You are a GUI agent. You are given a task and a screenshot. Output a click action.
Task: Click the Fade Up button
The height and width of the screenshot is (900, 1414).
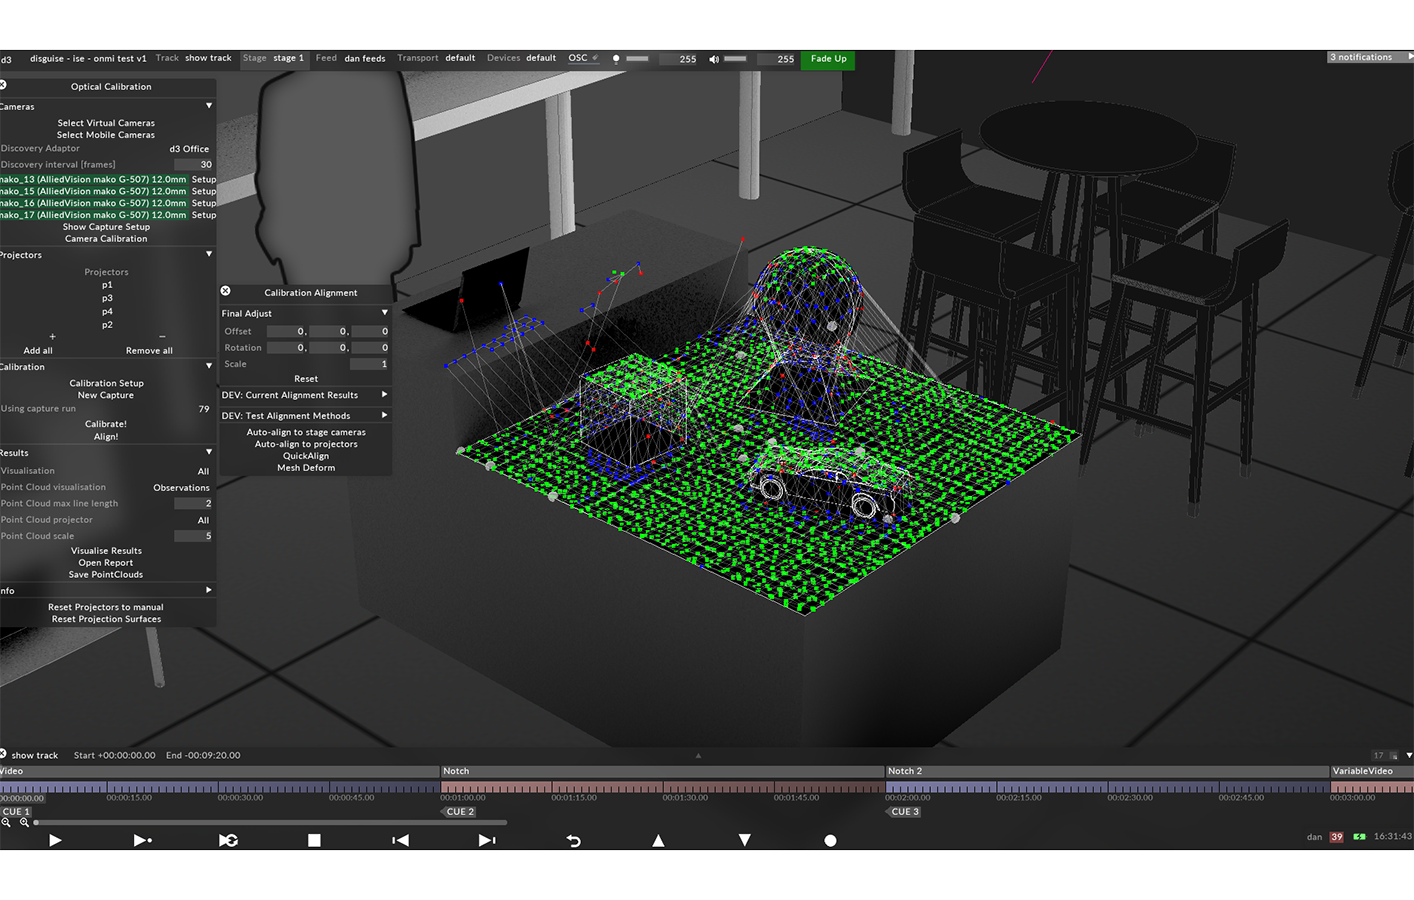828,59
